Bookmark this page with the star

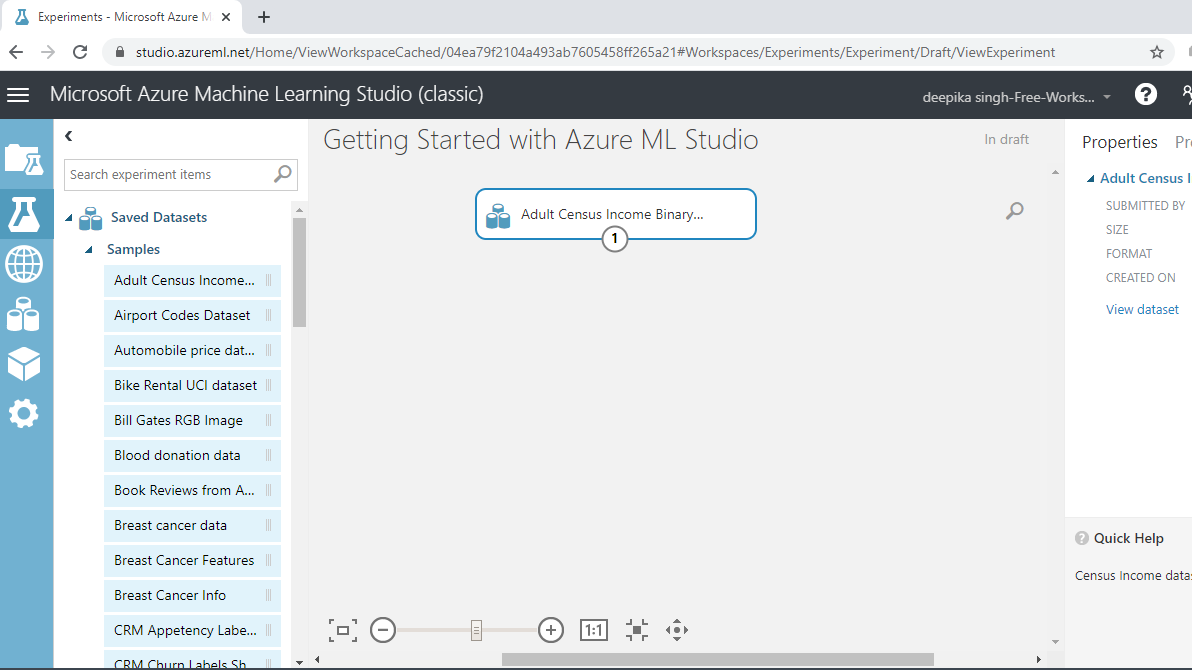tap(1157, 52)
